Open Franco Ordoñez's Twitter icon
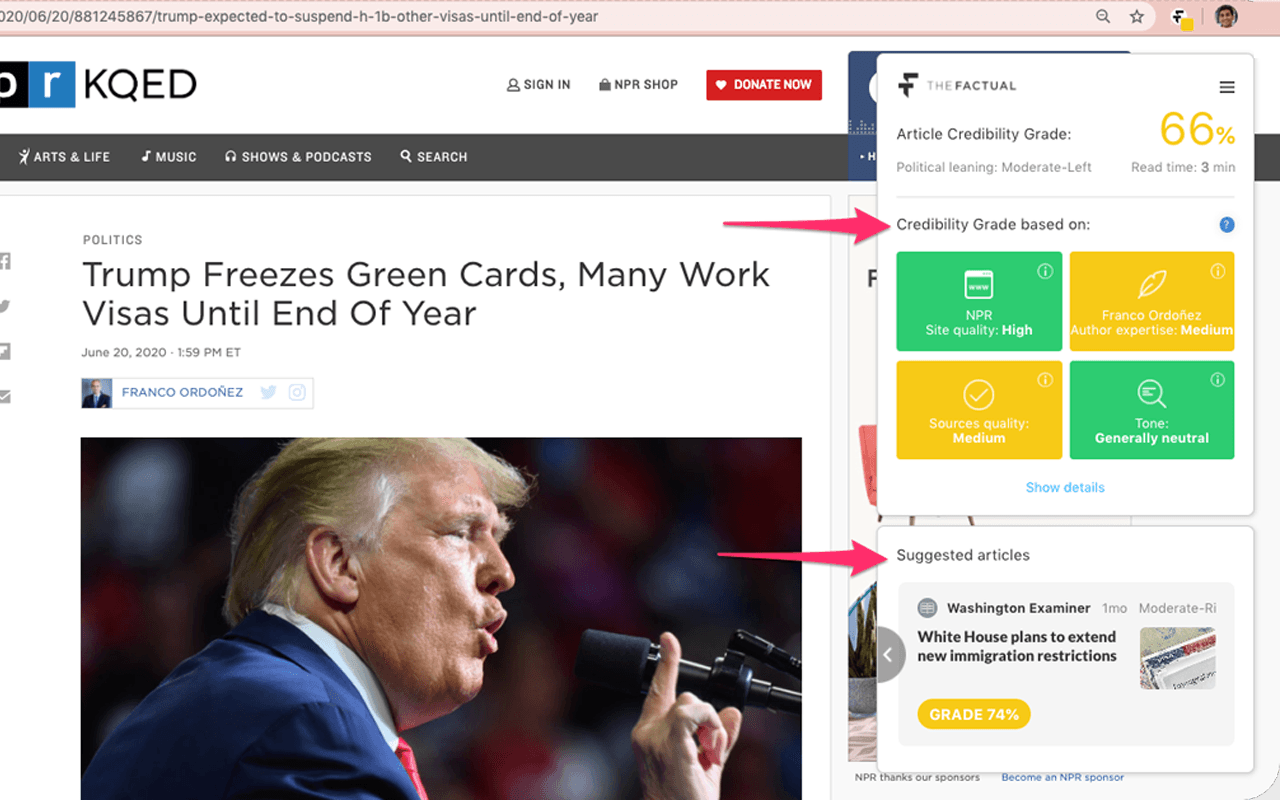 point(268,393)
